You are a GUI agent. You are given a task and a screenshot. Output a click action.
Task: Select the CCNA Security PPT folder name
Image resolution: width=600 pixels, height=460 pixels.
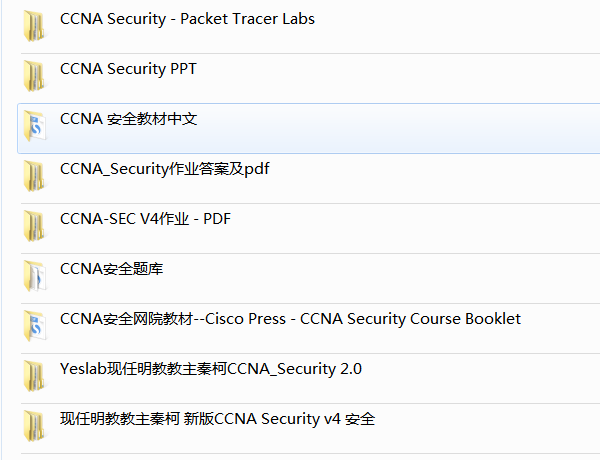coord(128,69)
